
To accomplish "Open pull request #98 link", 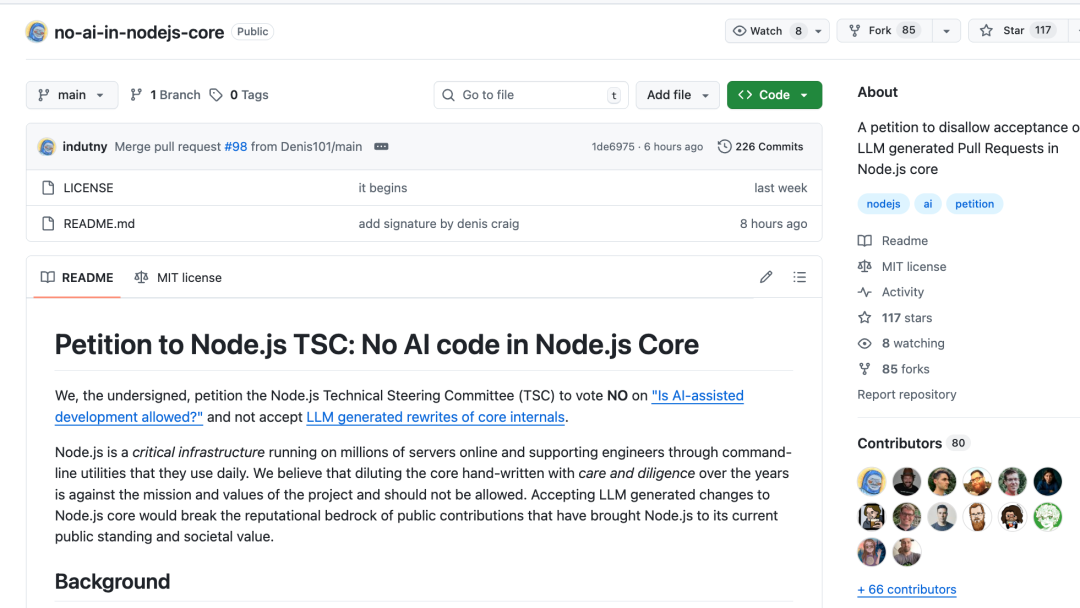I will pos(234,146).
